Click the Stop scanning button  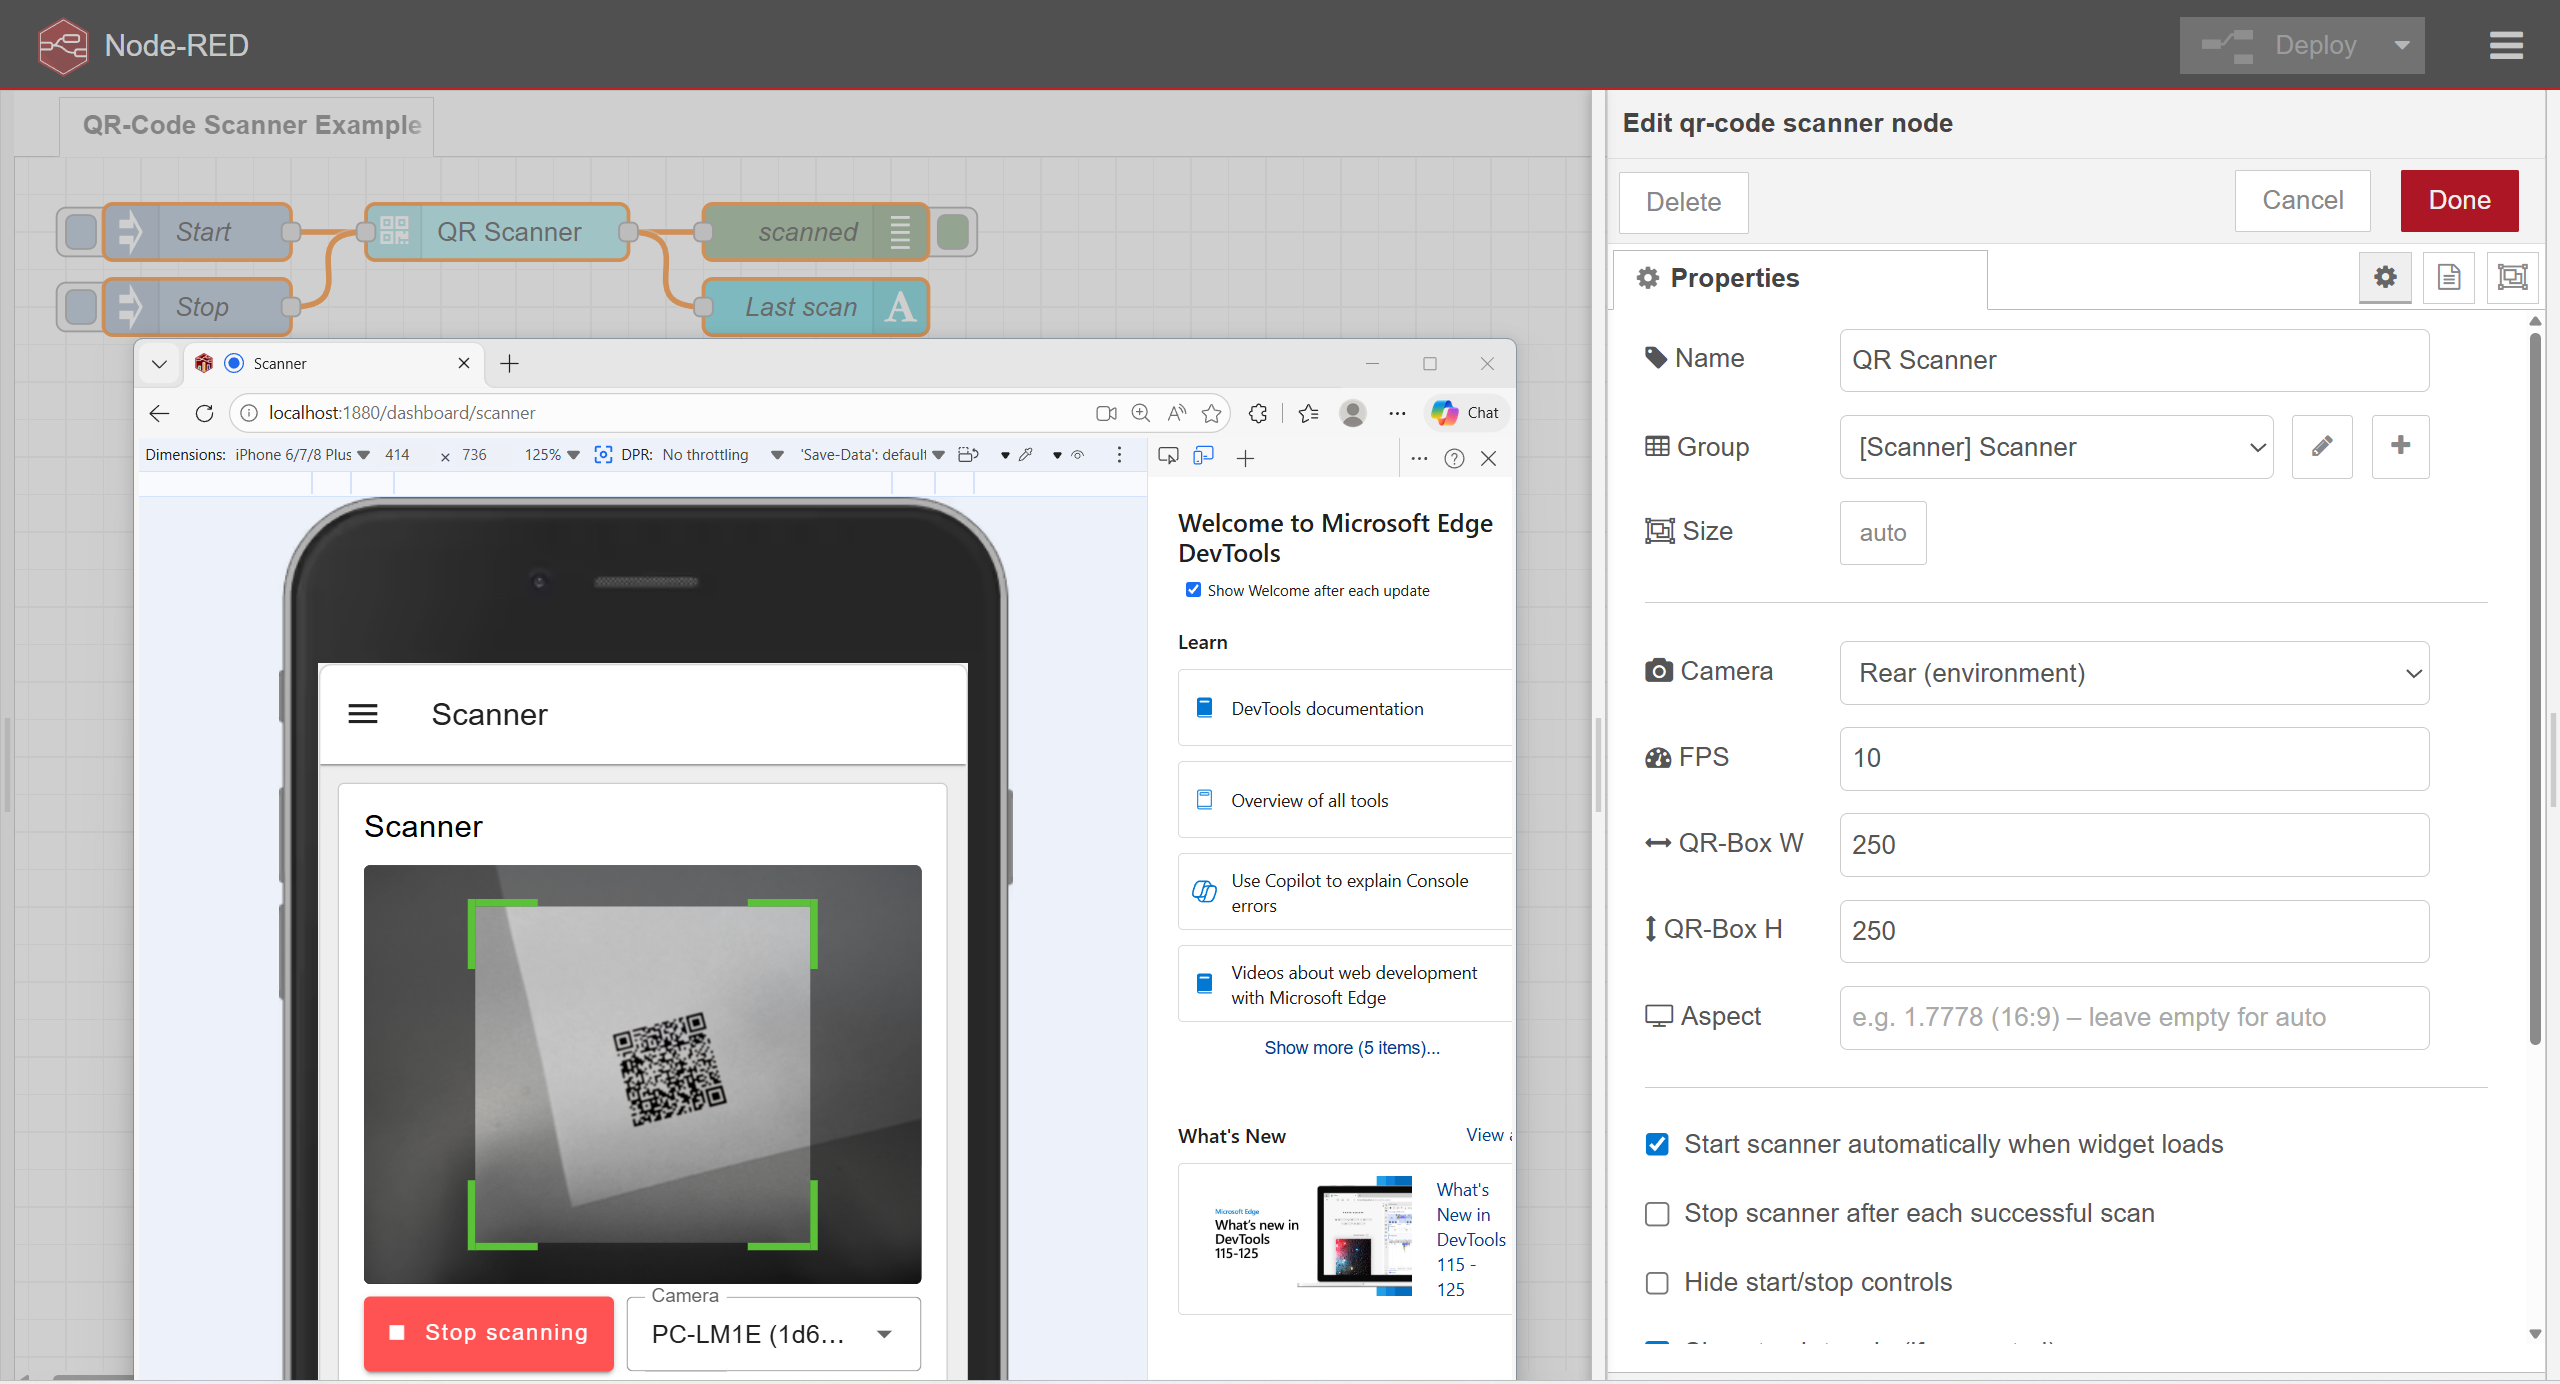(x=488, y=1333)
